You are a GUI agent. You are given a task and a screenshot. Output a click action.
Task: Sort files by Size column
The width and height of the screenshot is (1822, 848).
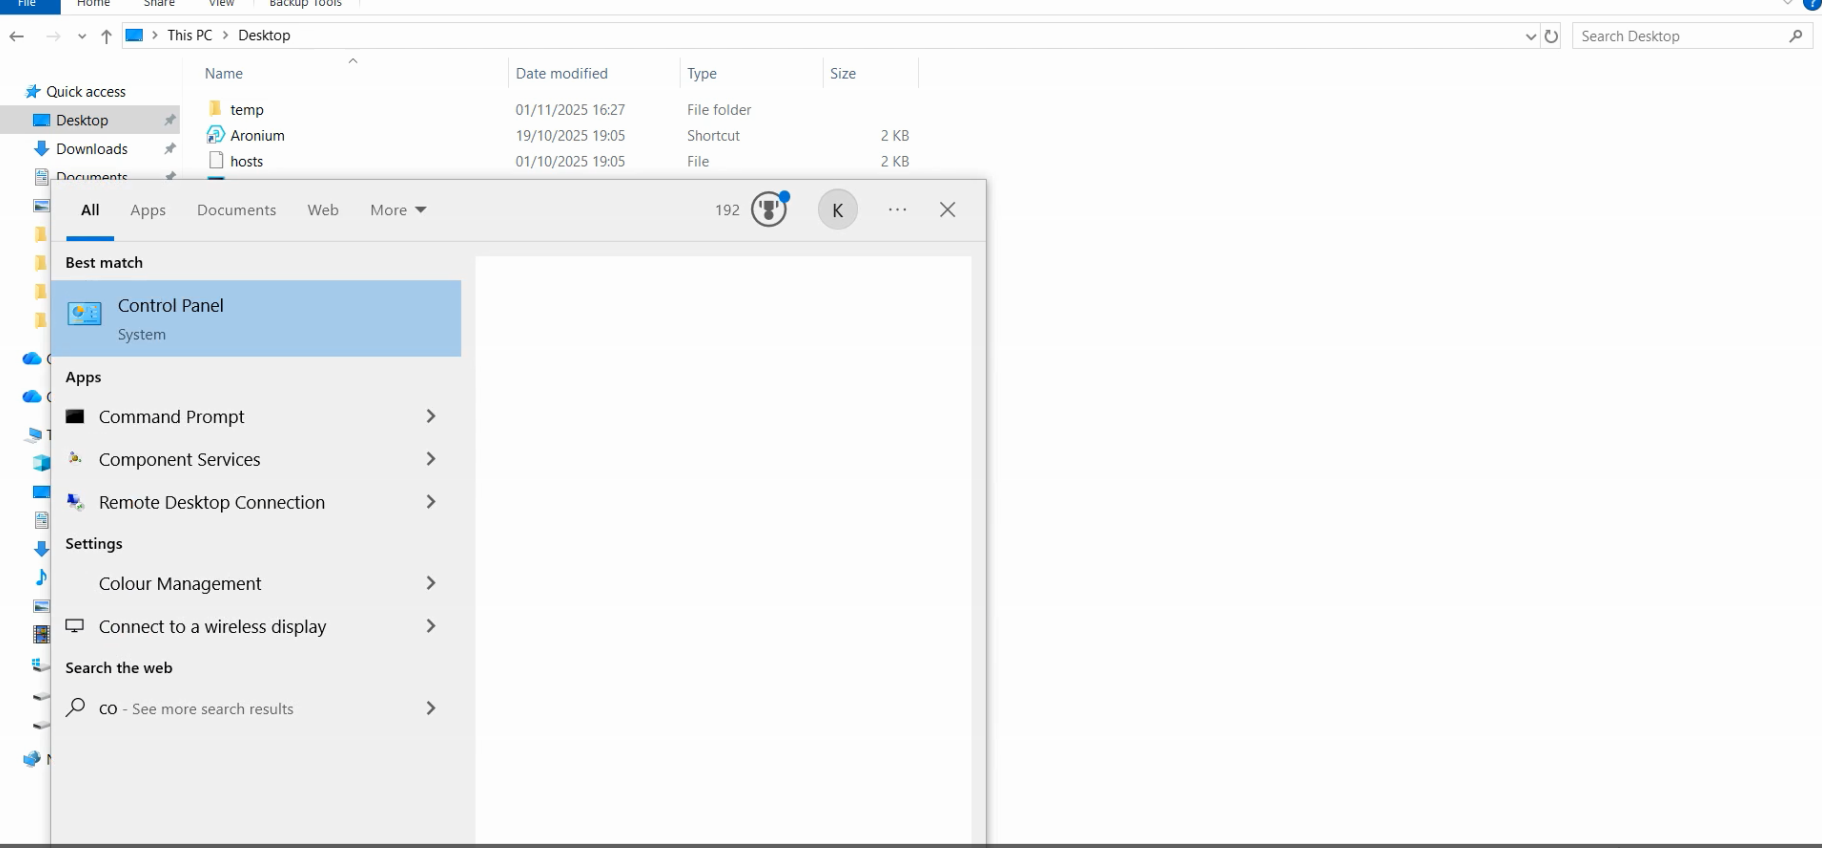tap(843, 74)
